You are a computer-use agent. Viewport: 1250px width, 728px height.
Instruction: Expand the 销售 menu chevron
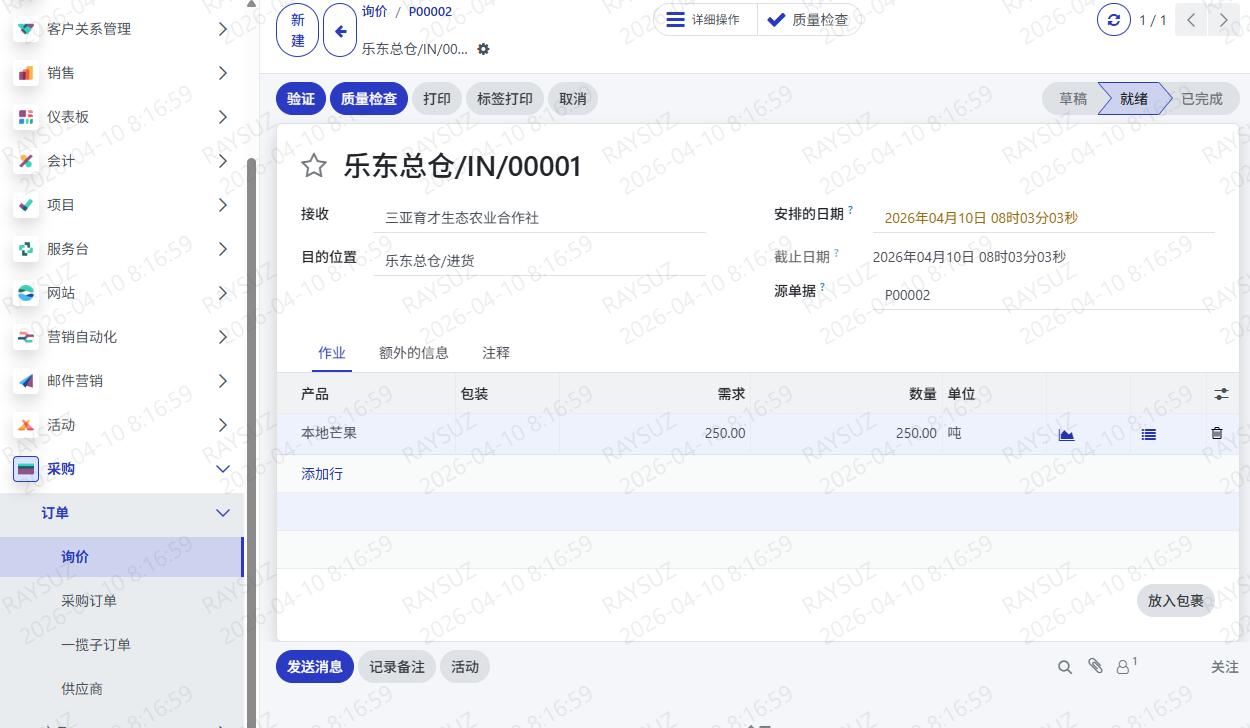[x=222, y=73]
